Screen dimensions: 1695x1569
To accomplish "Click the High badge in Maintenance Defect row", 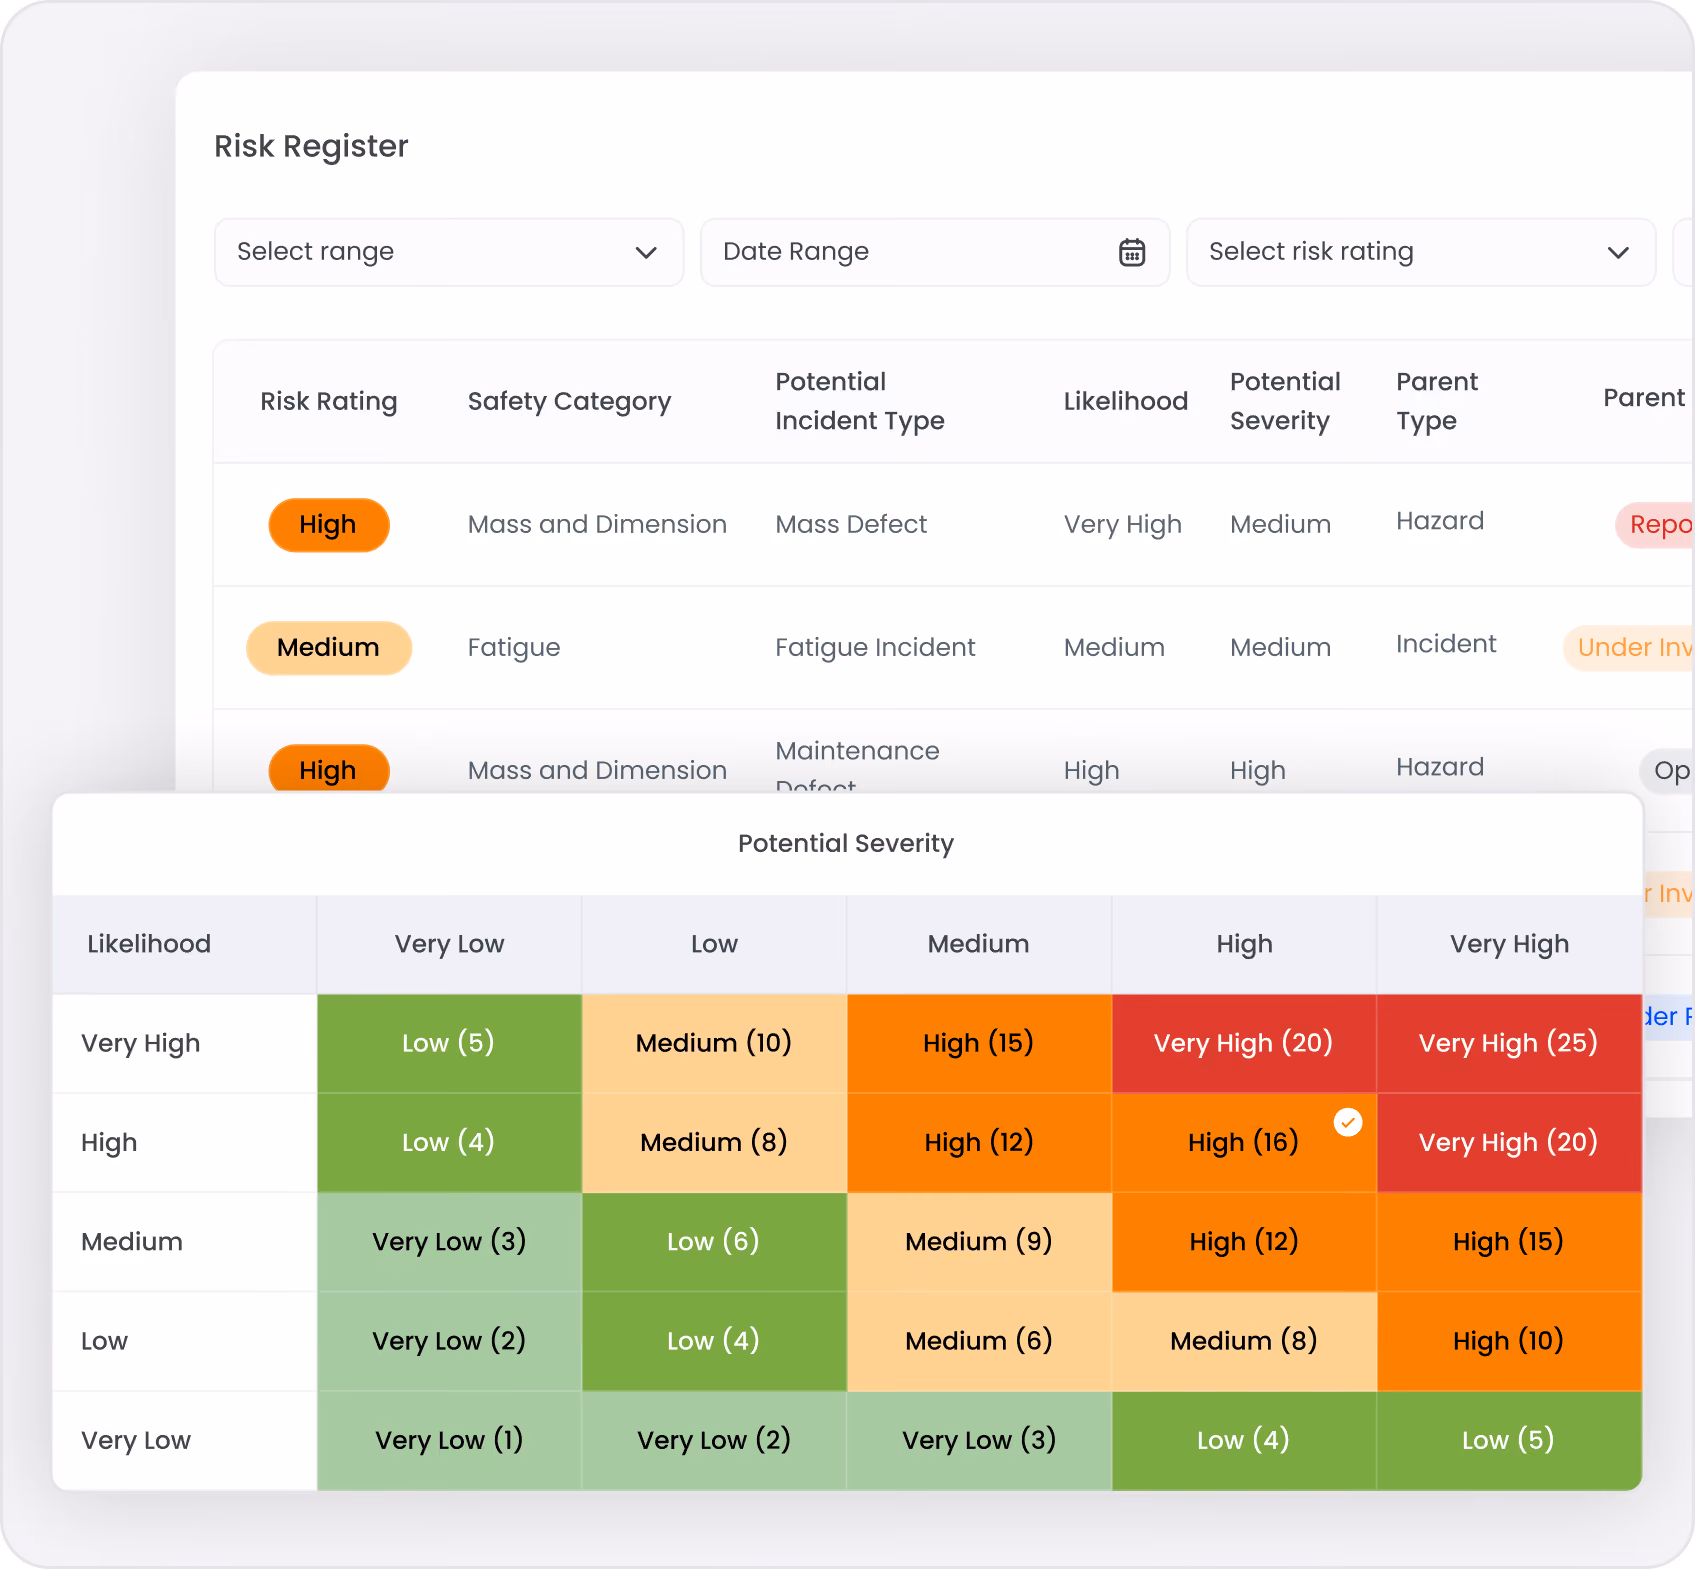I will click(x=328, y=770).
